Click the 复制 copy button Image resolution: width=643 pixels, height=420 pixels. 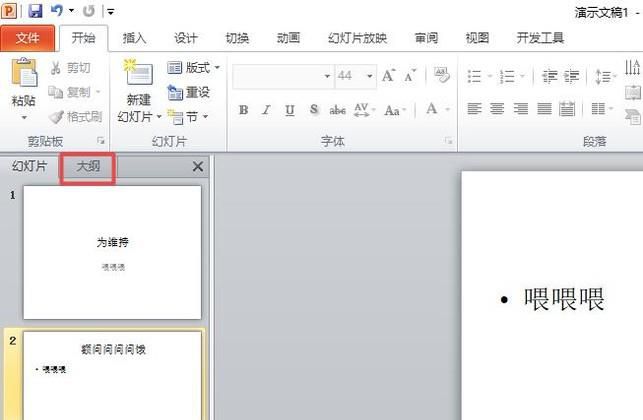tap(69, 92)
